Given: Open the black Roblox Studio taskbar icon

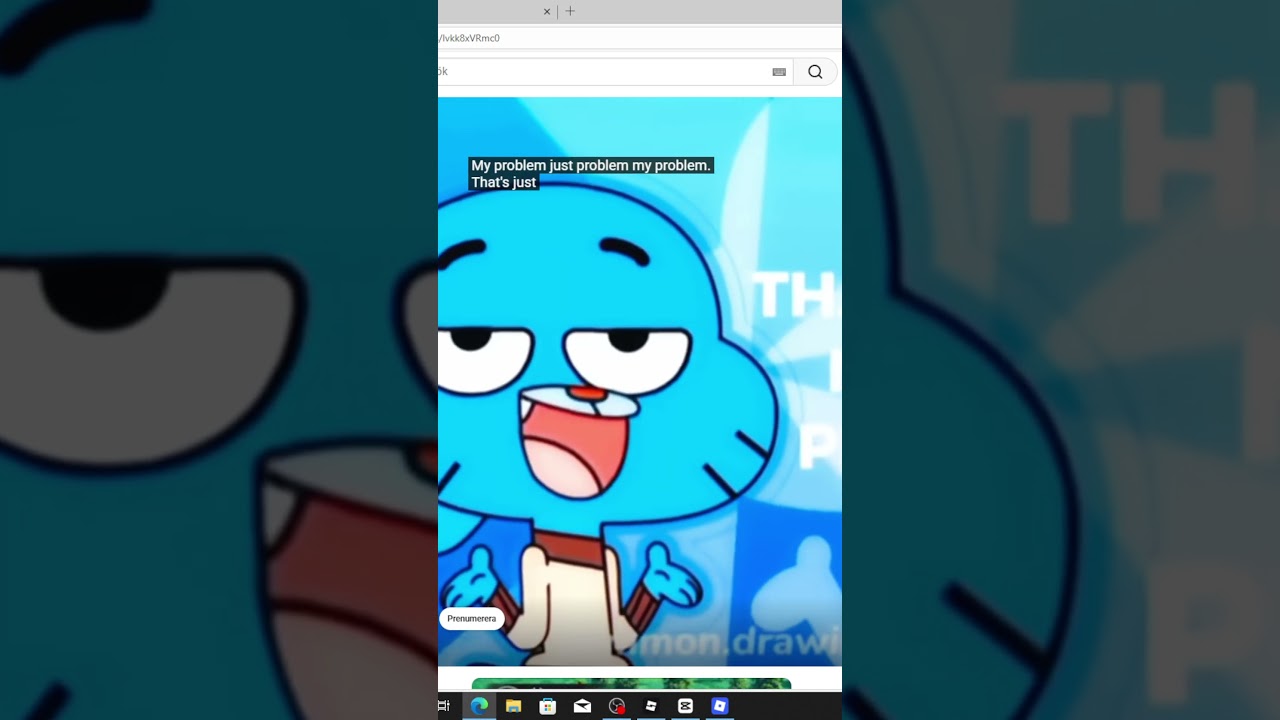Looking at the screenshot, I should pyautogui.click(x=651, y=706).
